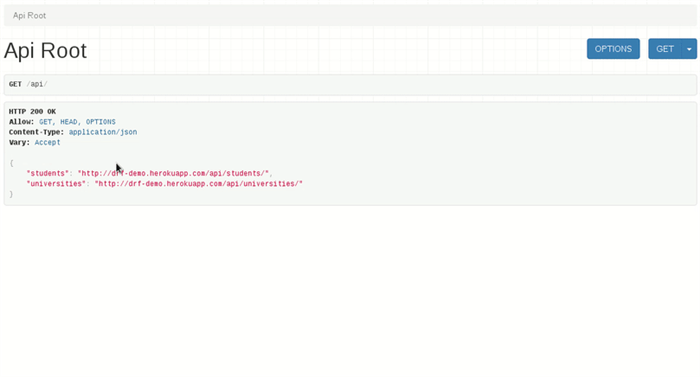Click the /api/ path text in request box
700x377 pixels.
(x=37, y=84)
